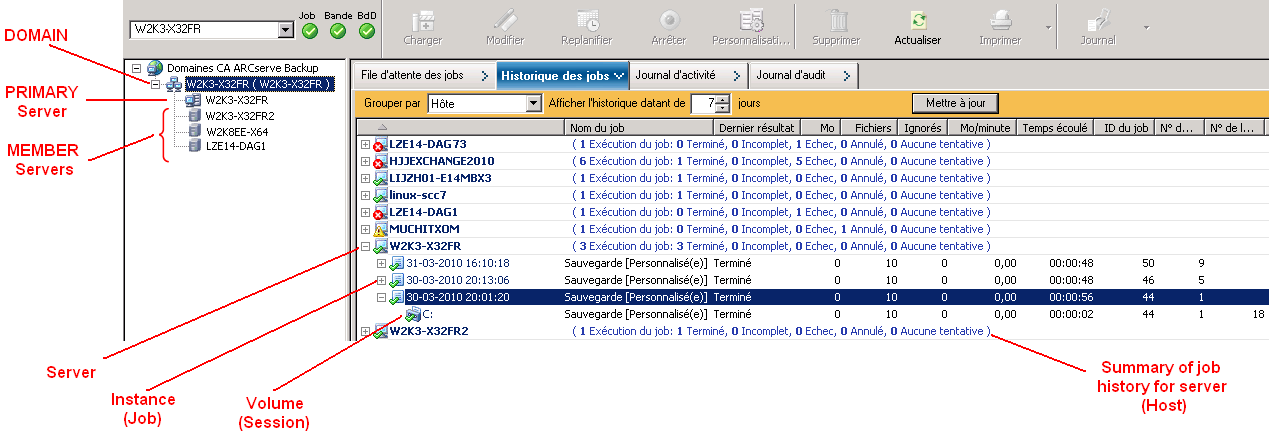The height and width of the screenshot is (441, 1269).
Task: Select W2K8EE-X64 in the server tree
Action: click(237, 131)
